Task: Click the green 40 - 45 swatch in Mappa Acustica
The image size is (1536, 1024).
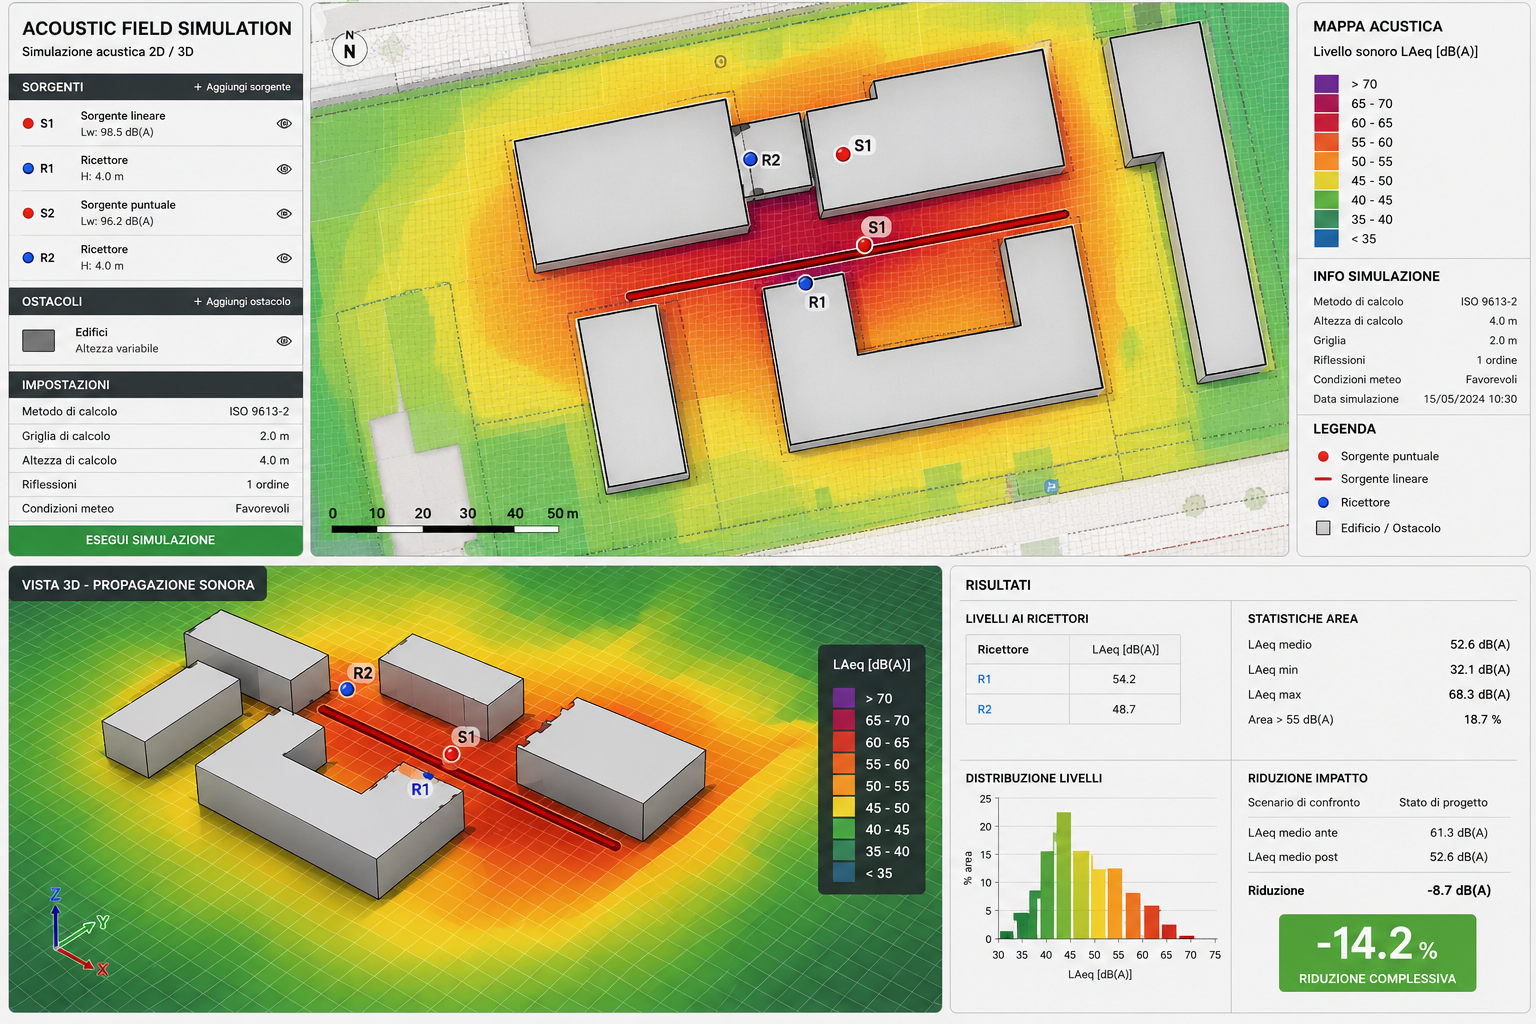Action: point(1326,200)
